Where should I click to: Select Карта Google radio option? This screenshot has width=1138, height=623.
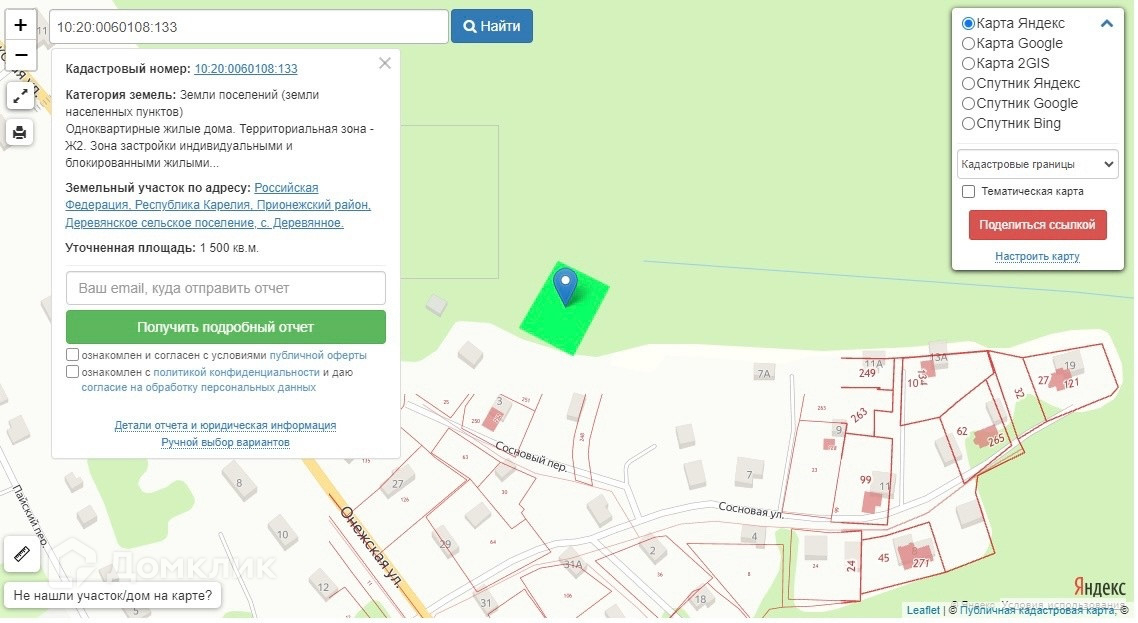click(x=968, y=44)
